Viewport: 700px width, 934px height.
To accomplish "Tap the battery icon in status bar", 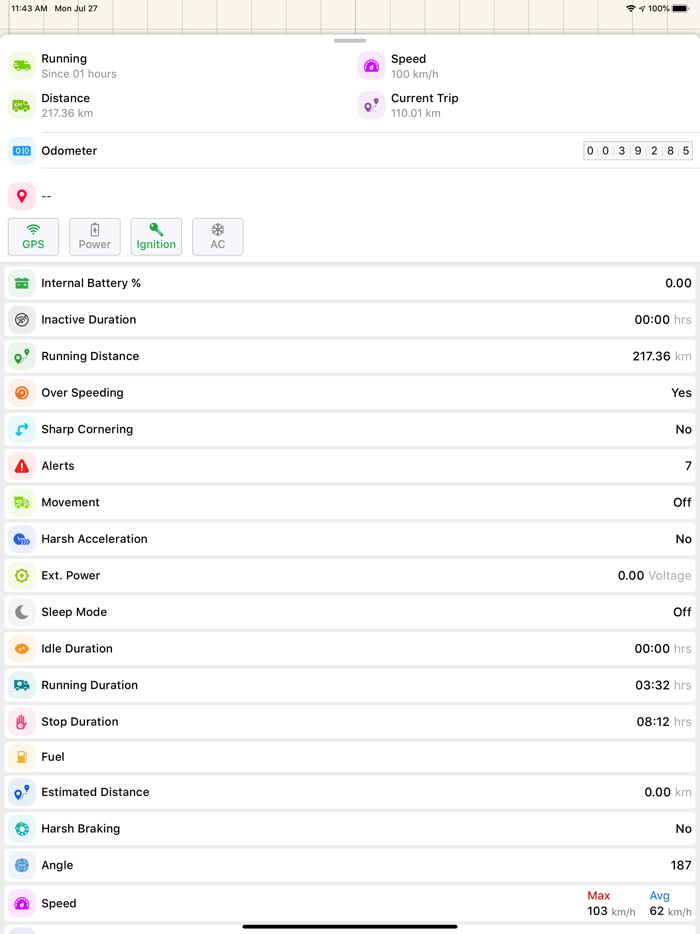I will [680, 8].
